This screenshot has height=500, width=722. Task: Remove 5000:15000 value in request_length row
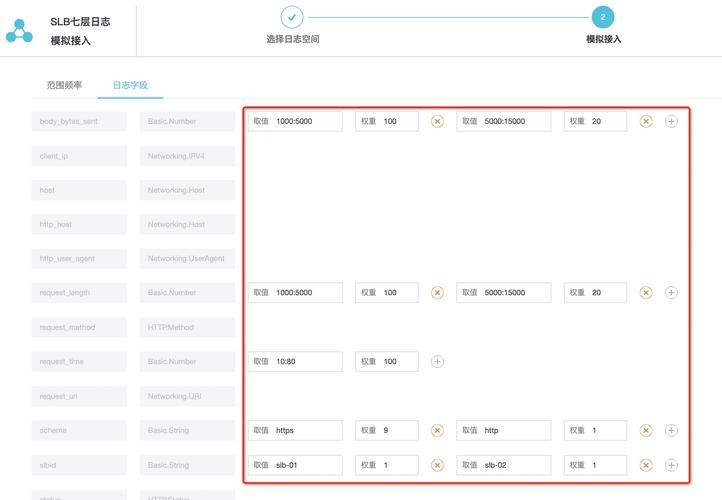click(646, 292)
